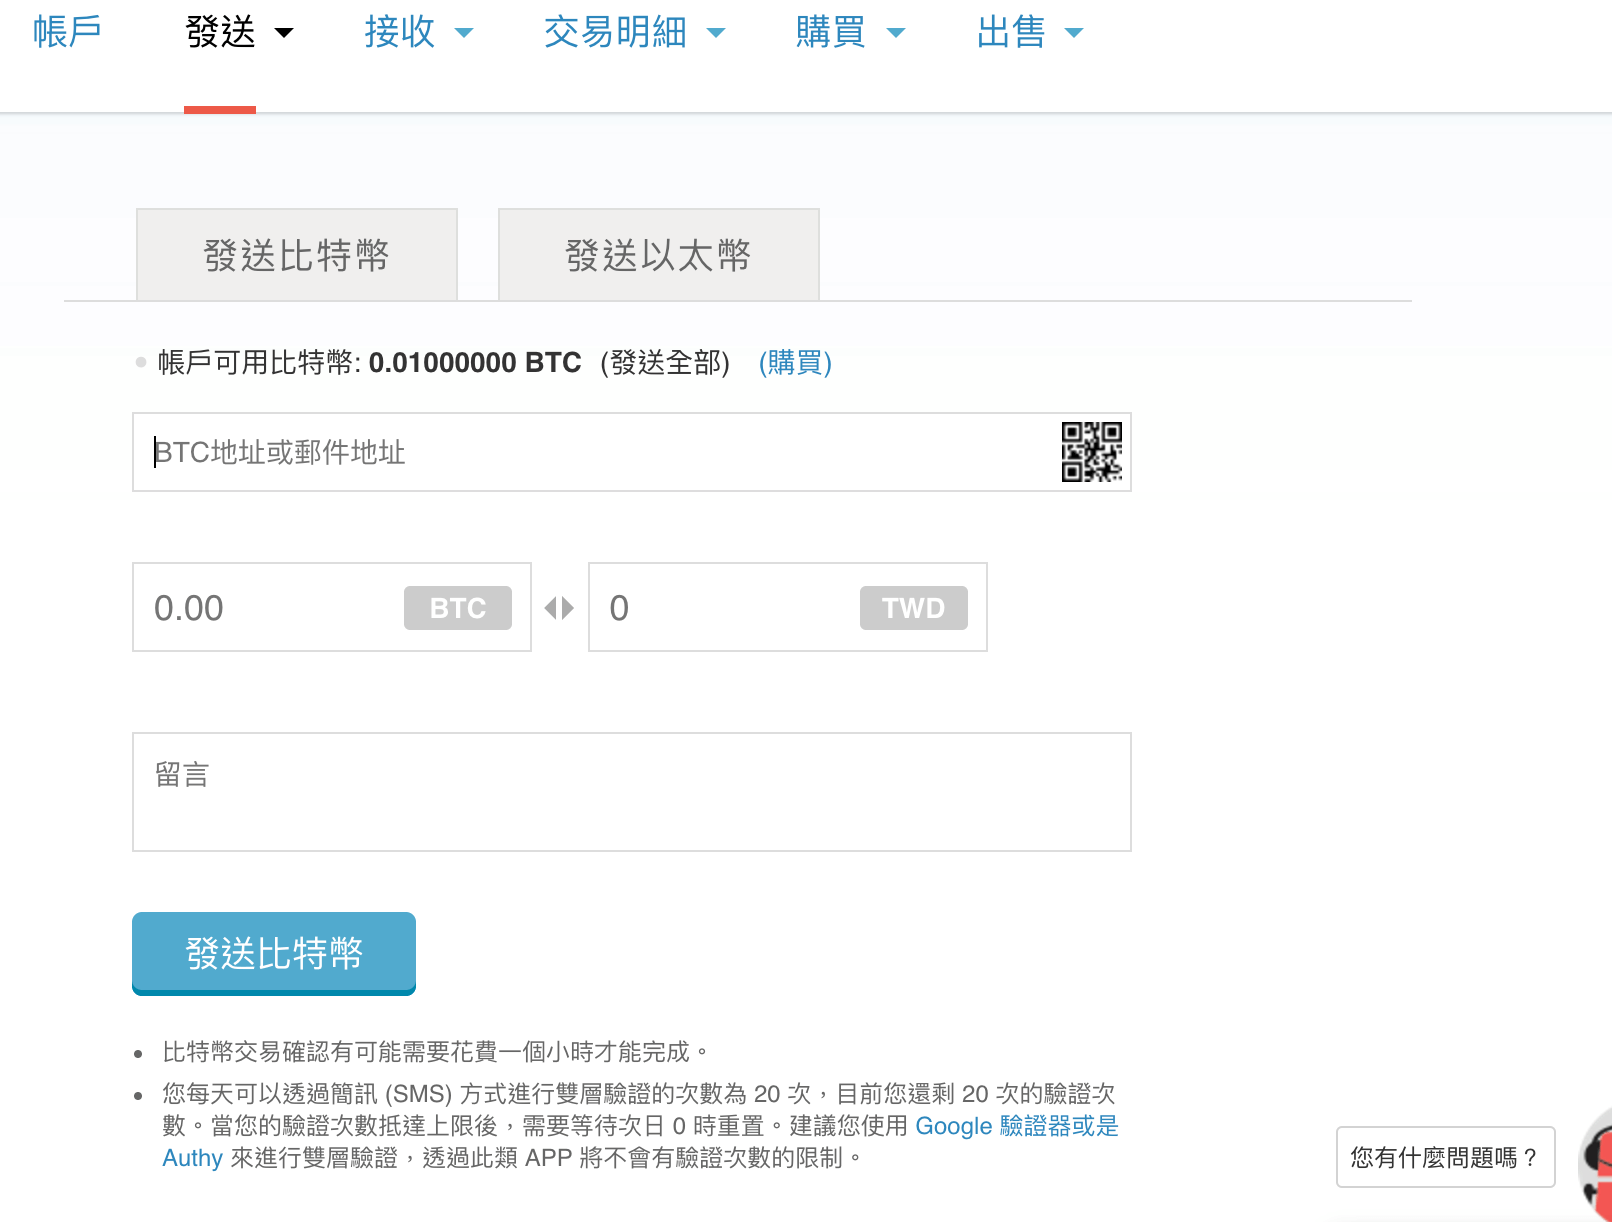Click the (發送全部) send all link
The image size is (1612, 1222).
(665, 362)
